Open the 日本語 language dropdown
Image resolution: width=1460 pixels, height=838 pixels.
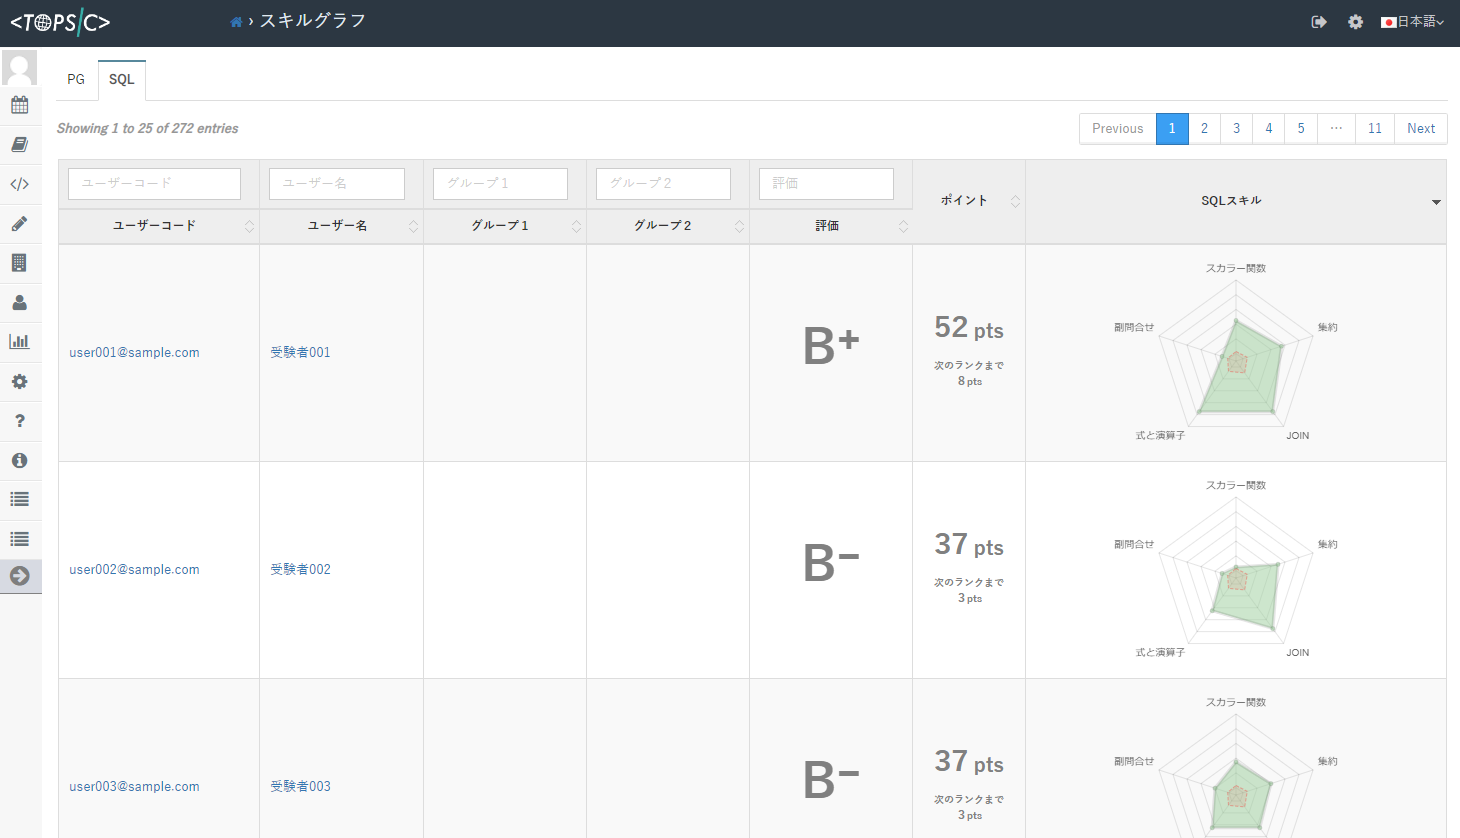click(1413, 22)
